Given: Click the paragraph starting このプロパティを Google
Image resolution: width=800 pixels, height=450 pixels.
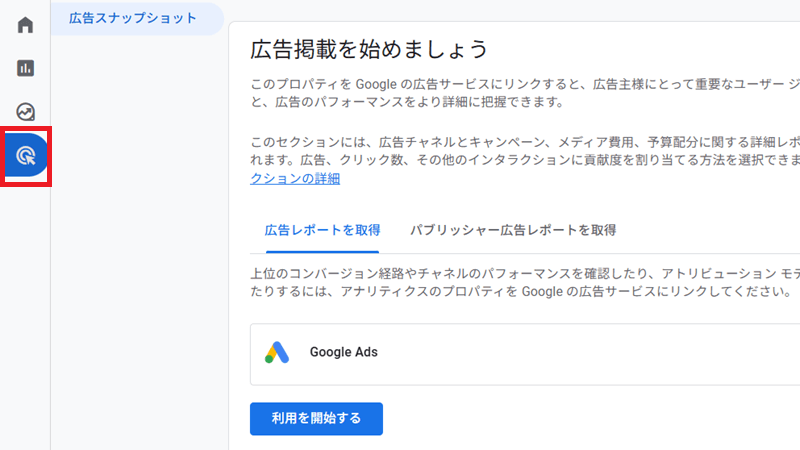Looking at the screenshot, I should pyautogui.click(x=525, y=93).
